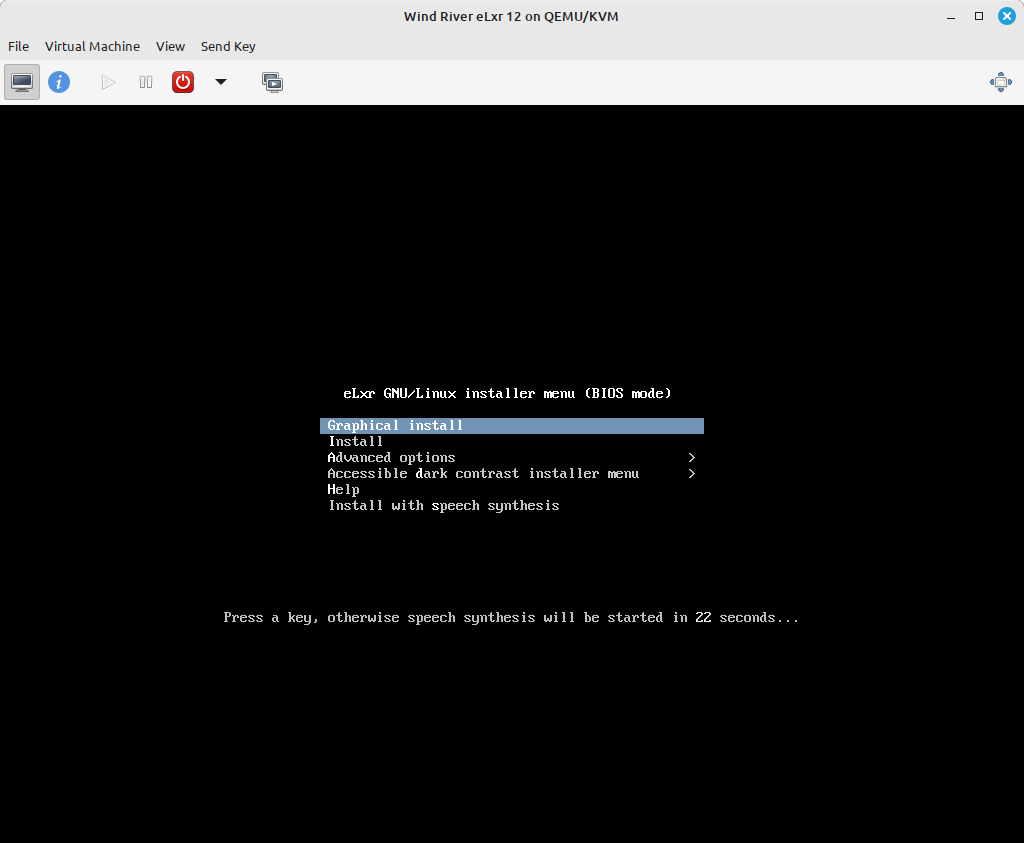Screen dimensions: 1024x843
Task: Open the View menu
Action: click(170, 46)
